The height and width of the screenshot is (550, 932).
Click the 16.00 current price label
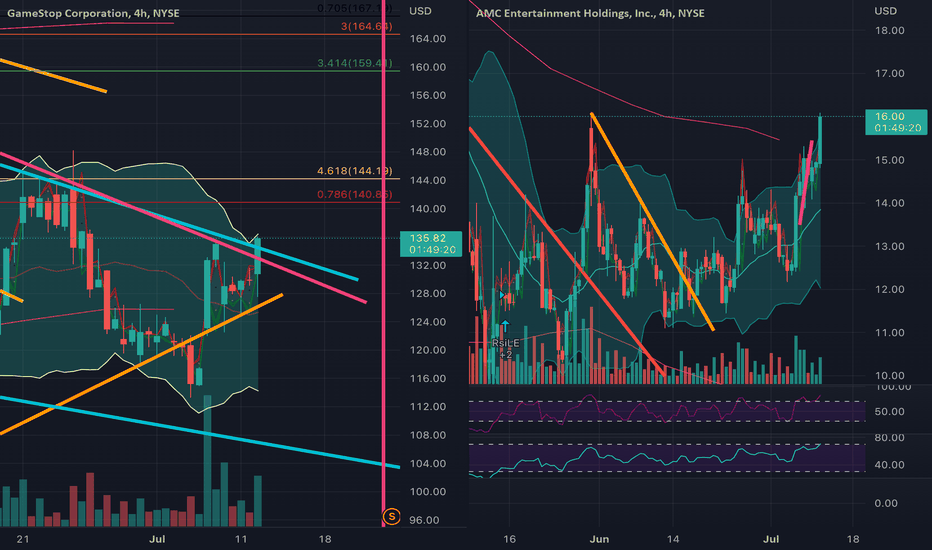896,122
